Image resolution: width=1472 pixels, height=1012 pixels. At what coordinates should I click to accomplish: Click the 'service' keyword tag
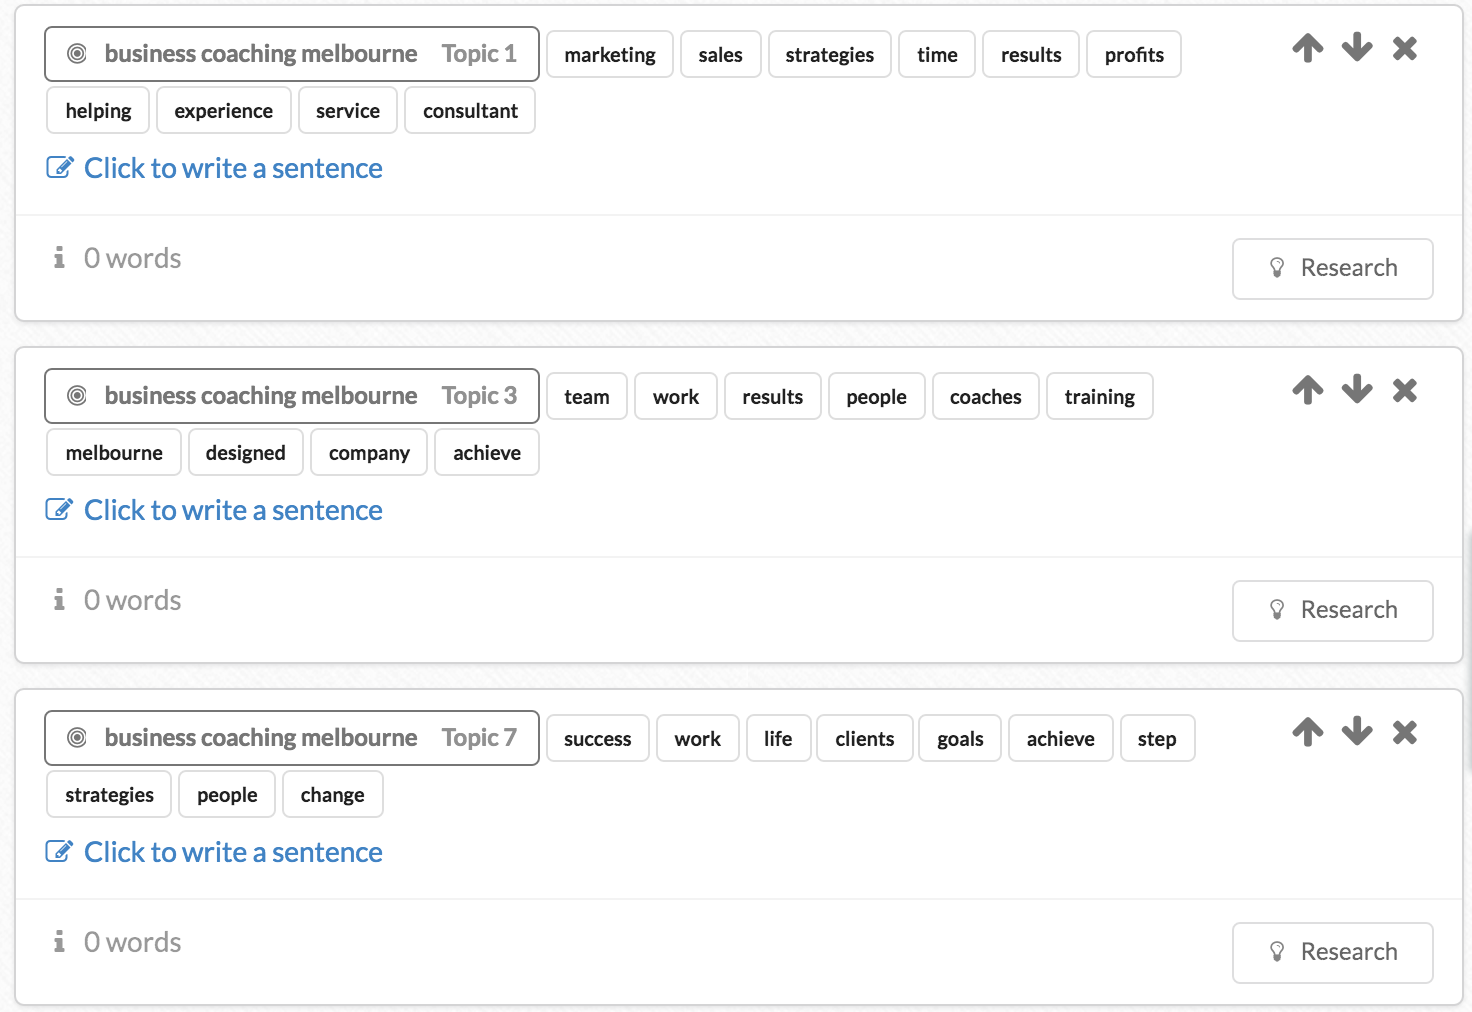(x=348, y=110)
